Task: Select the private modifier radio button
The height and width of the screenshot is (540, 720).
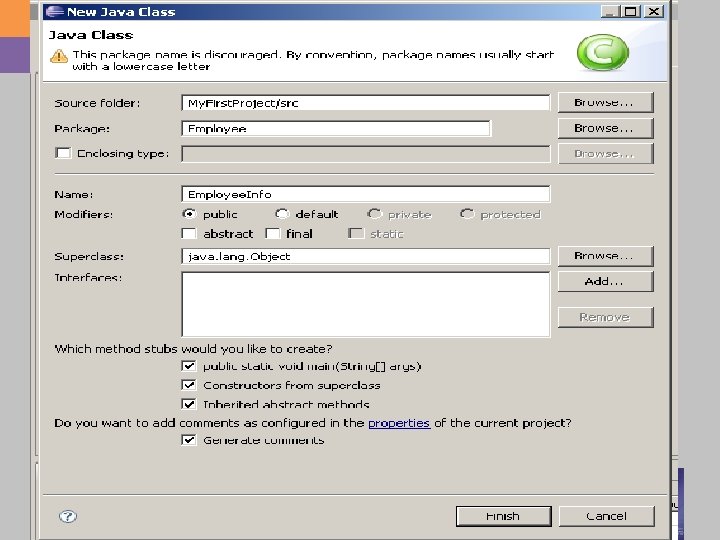Action: pos(375,214)
